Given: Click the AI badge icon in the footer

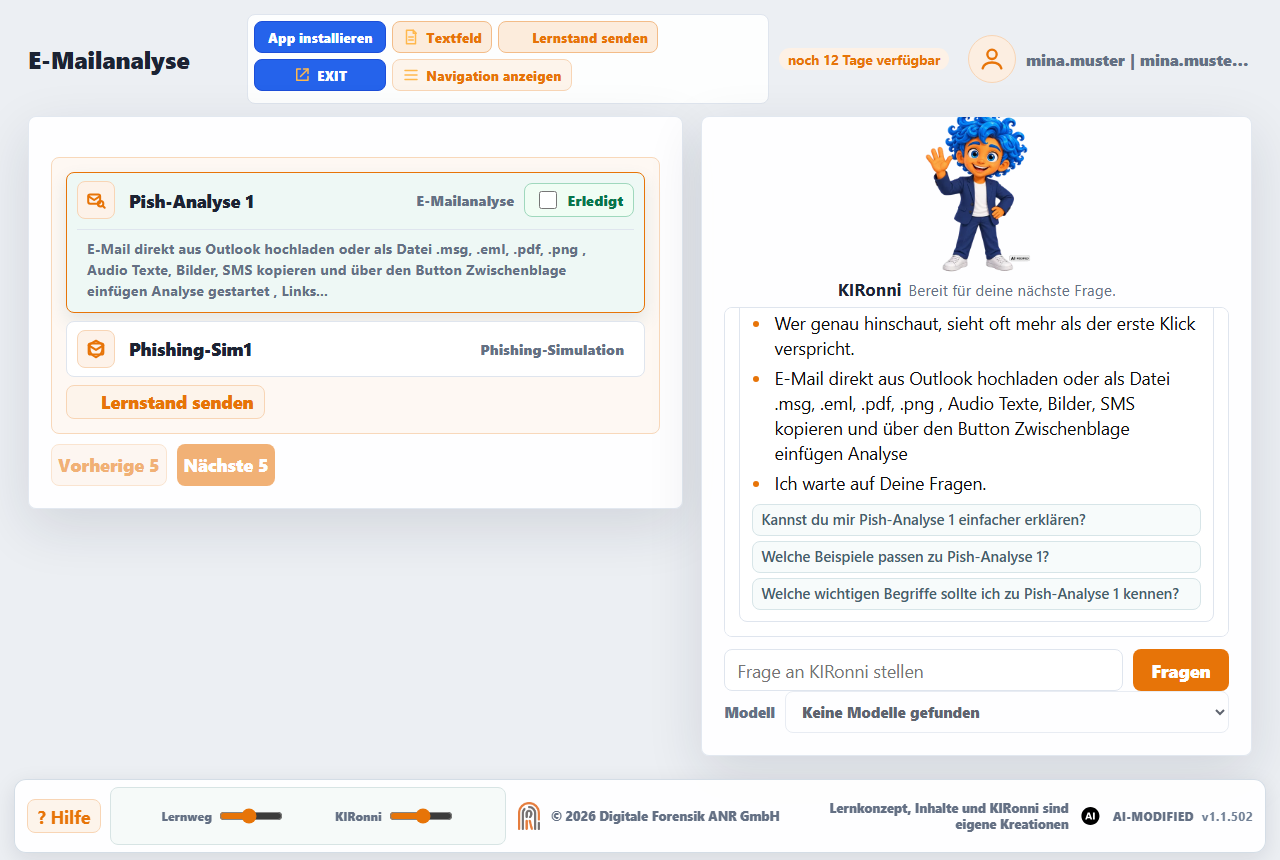Looking at the screenshot, I should (1091, 816).
